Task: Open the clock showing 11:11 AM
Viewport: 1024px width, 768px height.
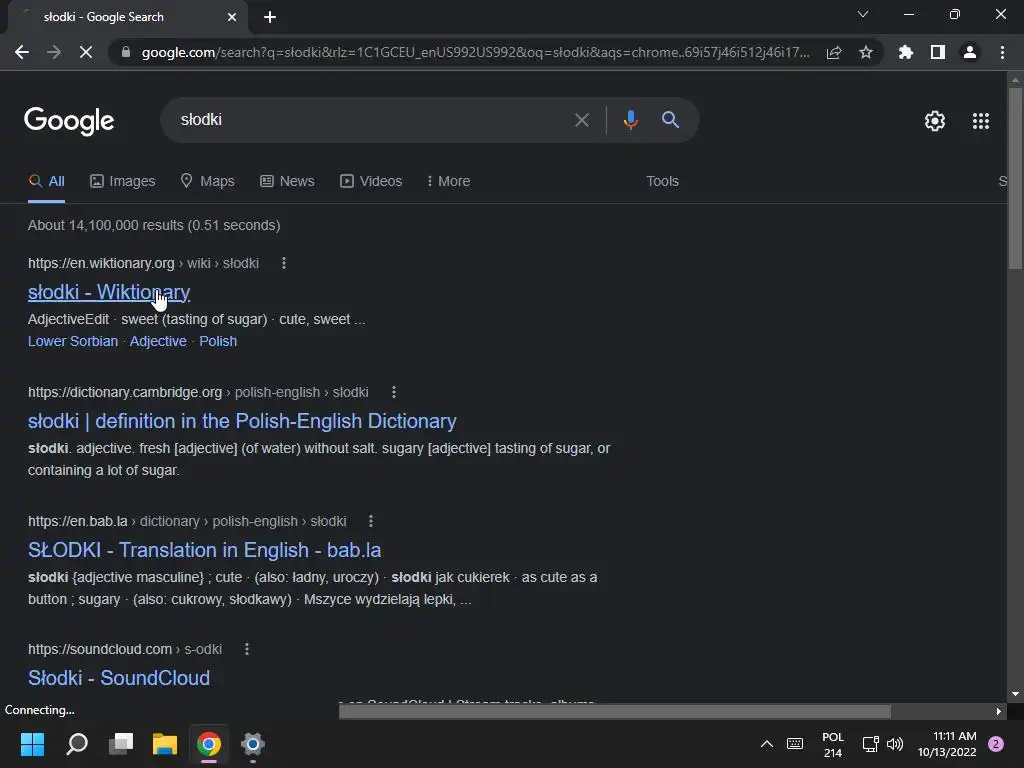Action: click(947, 744)
